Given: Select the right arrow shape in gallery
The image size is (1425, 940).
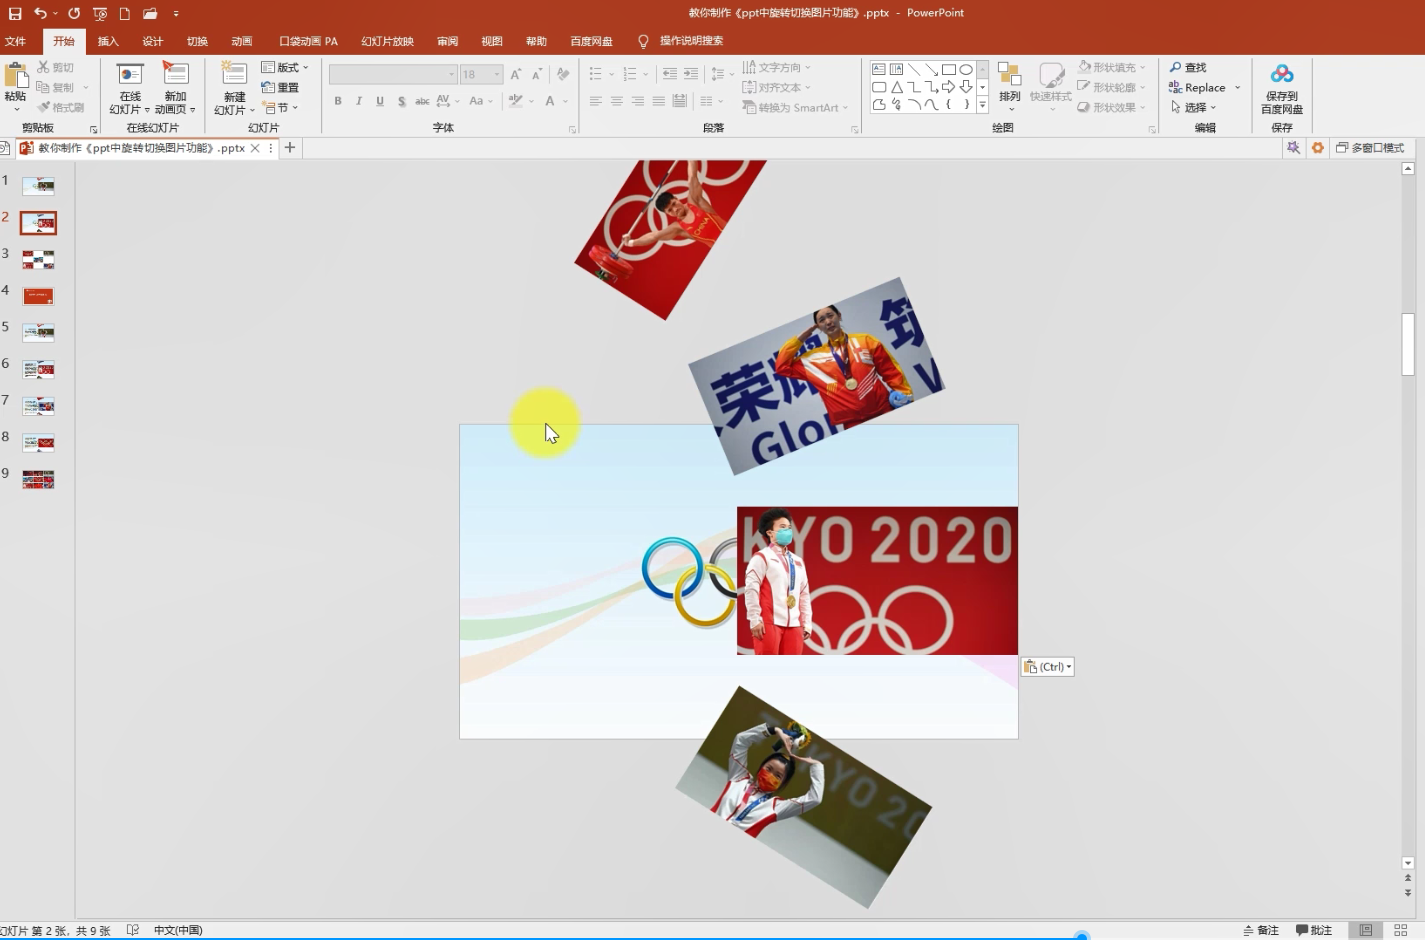Looking at the screenshot, I should coord(948,87).
